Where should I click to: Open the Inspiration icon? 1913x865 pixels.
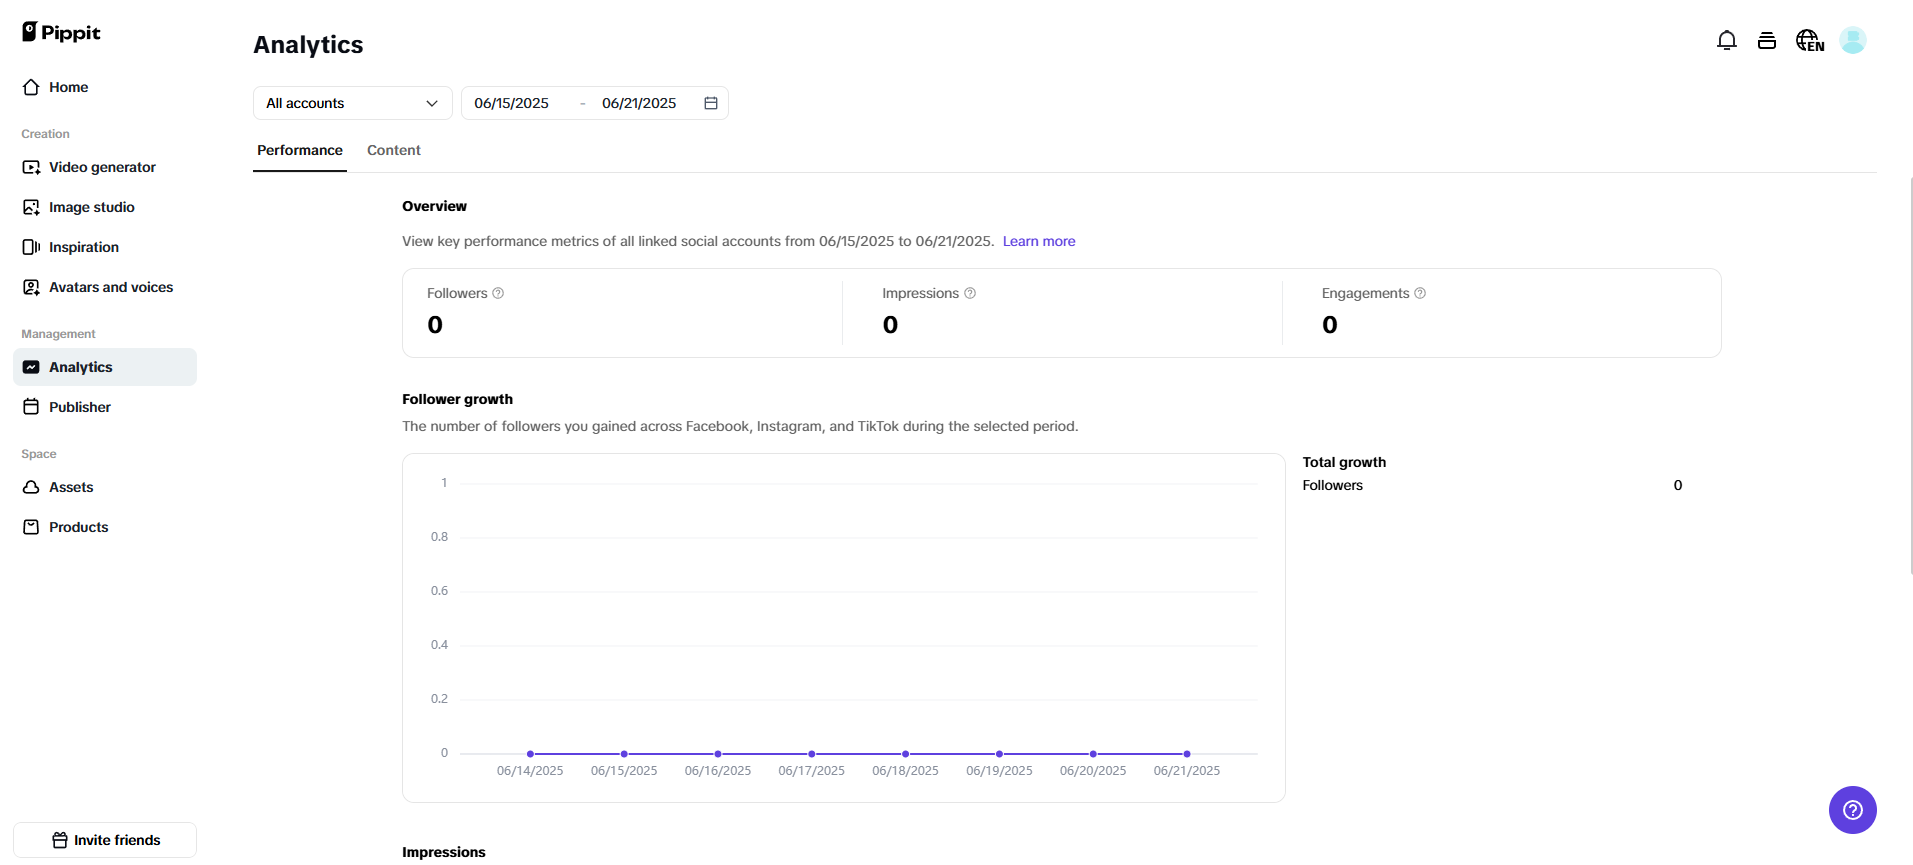coord(31,247)
